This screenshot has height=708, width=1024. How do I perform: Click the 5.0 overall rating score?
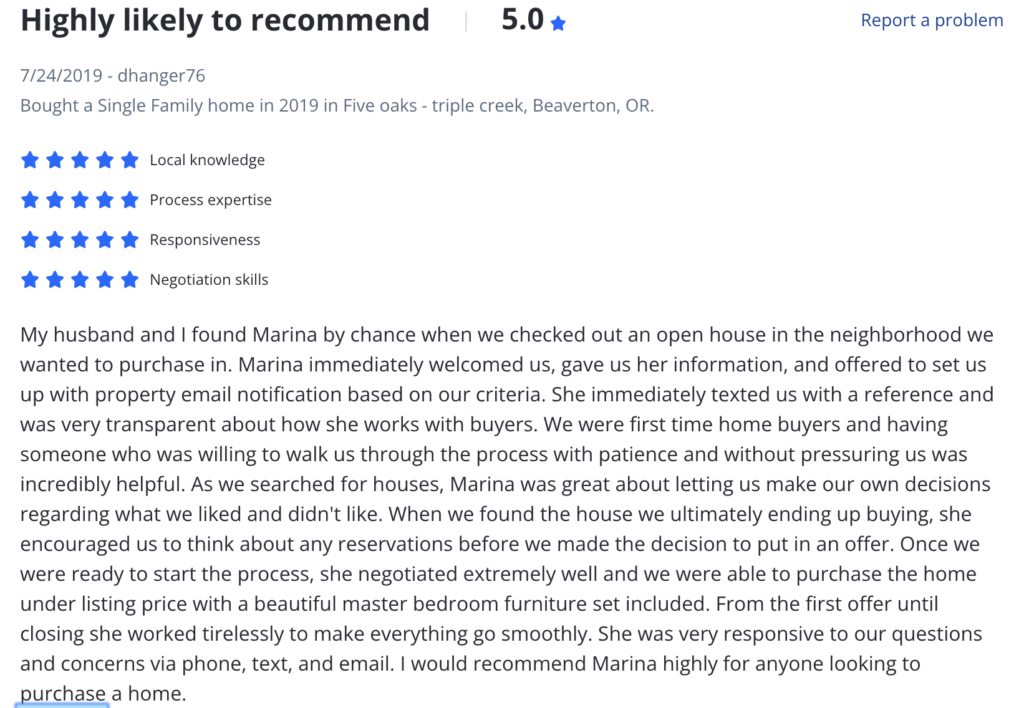(x=522, y=20)
